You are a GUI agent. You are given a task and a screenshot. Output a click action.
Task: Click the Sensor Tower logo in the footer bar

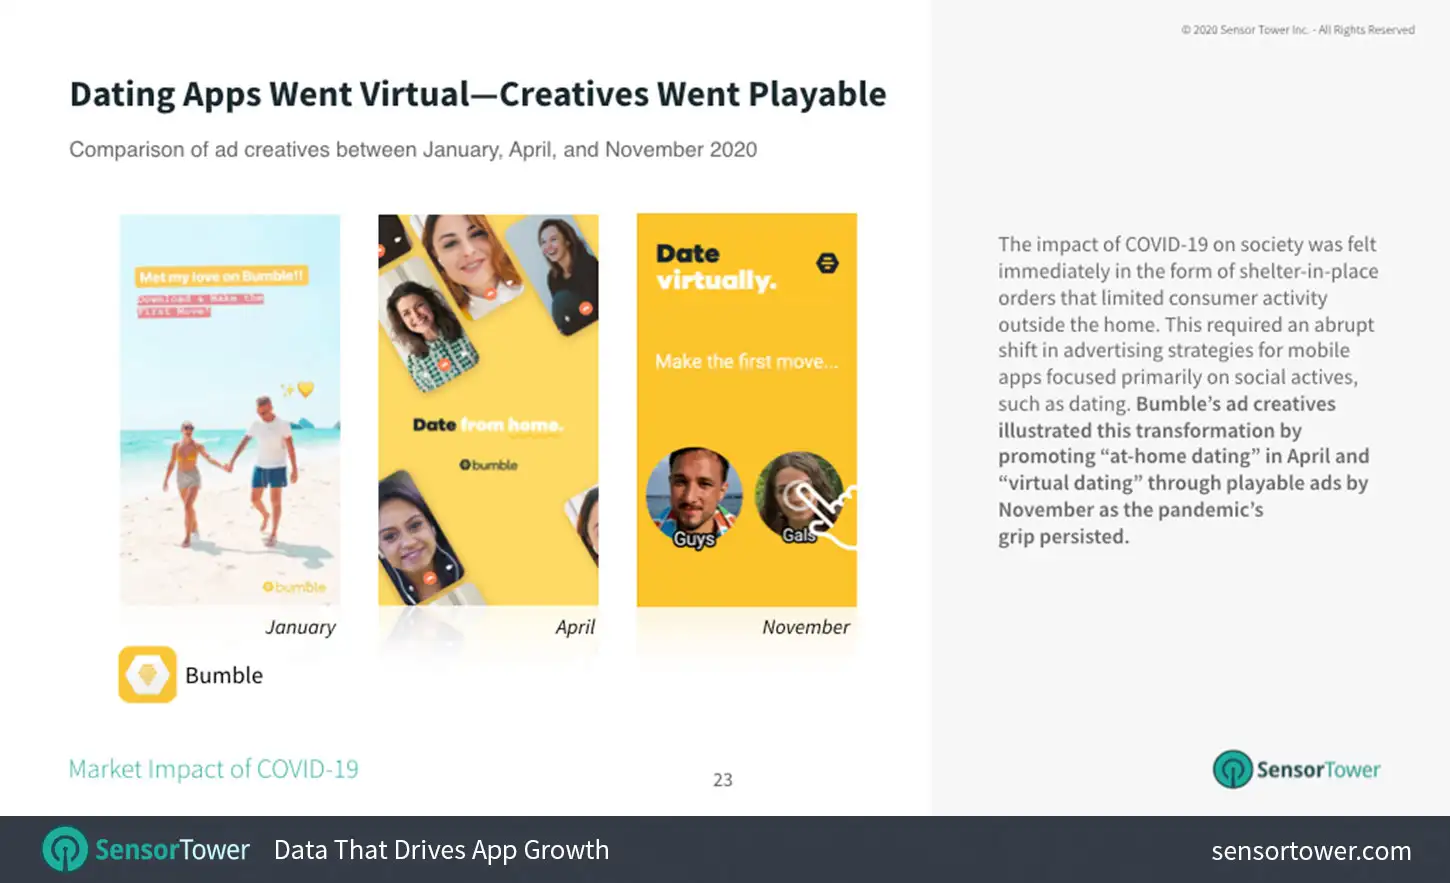pyautogui.click(x=146, y=850)
